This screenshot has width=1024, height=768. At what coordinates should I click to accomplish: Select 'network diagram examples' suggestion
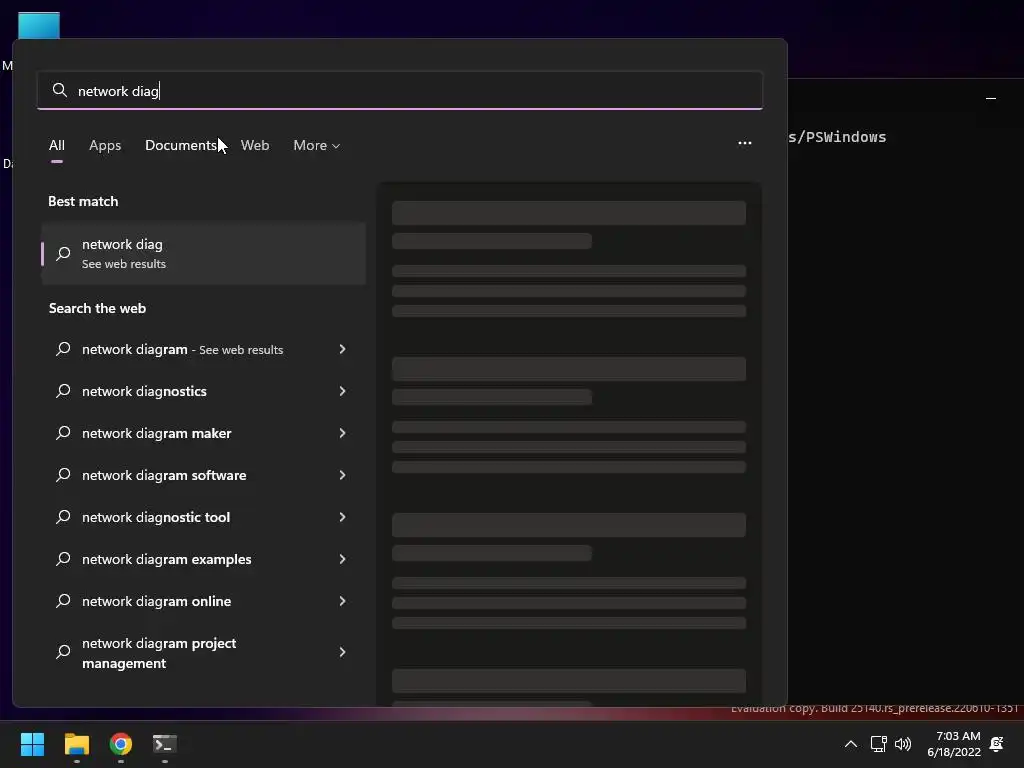pyautogui.click(x=204, y=559)
